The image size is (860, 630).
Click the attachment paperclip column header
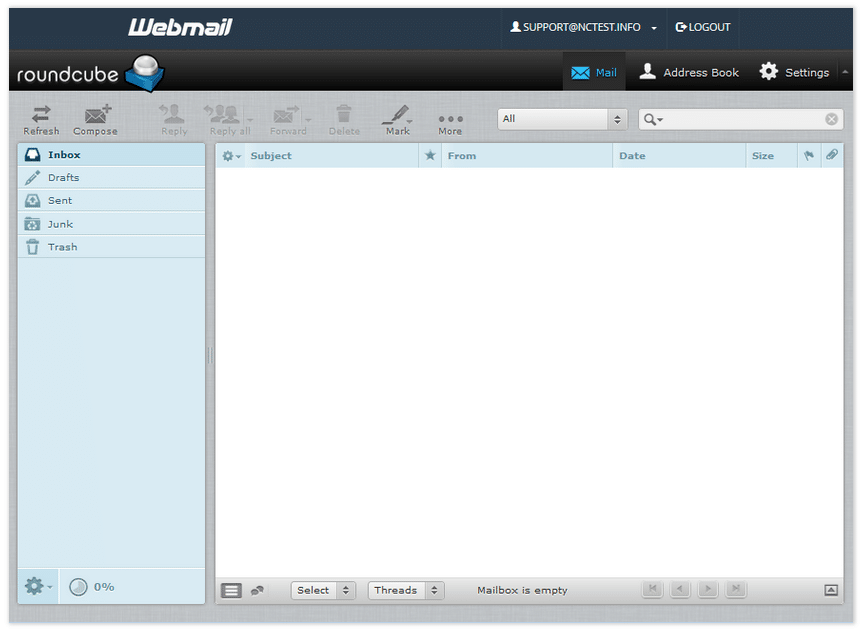click(831, 155)
